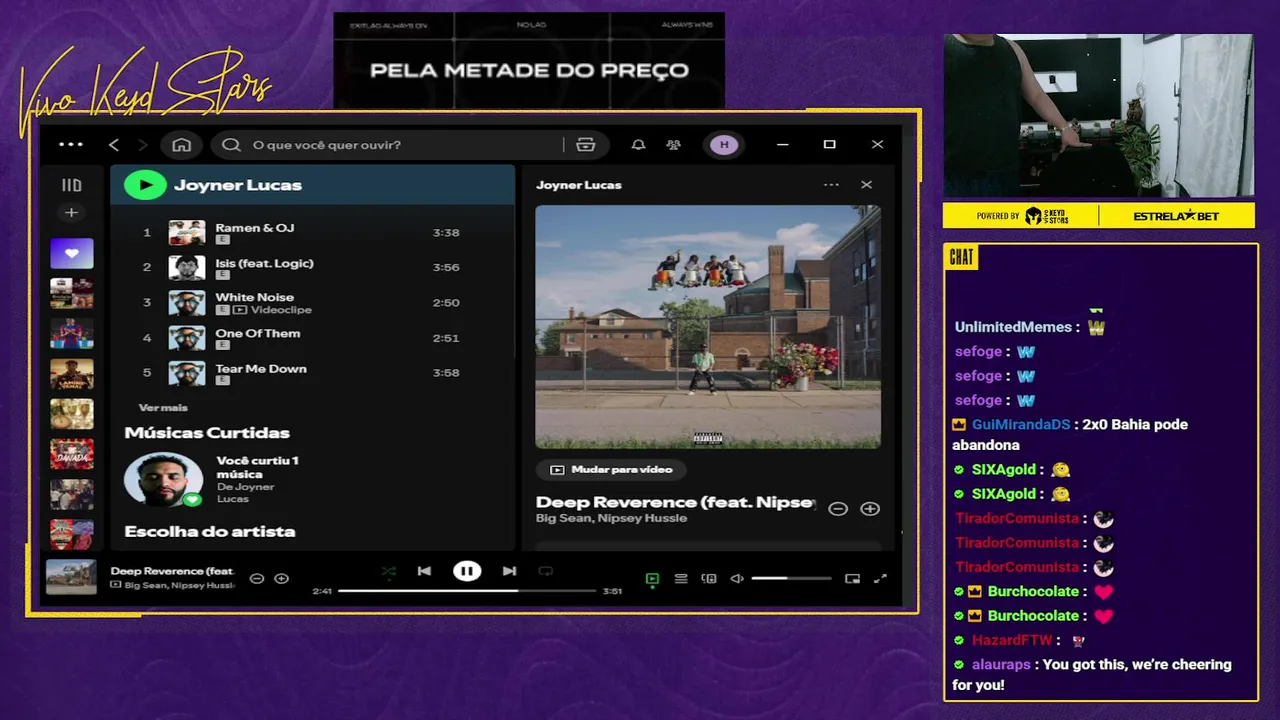The width and height of the screenshot is (1280, 720).
Task: Select the track Isis (feat. Logic)
Action: 264,263
